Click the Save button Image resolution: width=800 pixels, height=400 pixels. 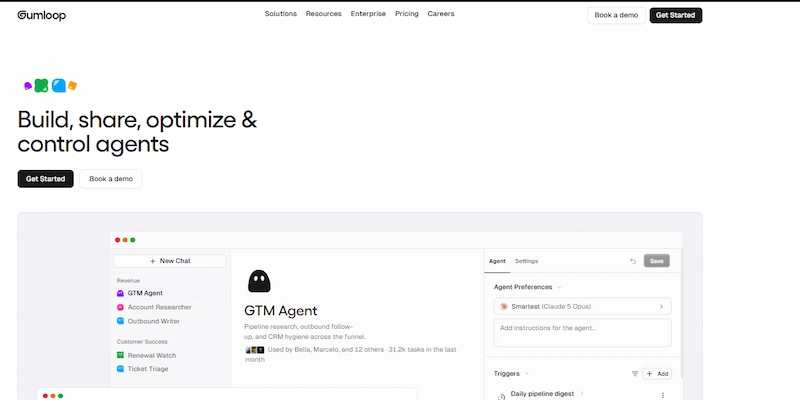tap(657, 261)
